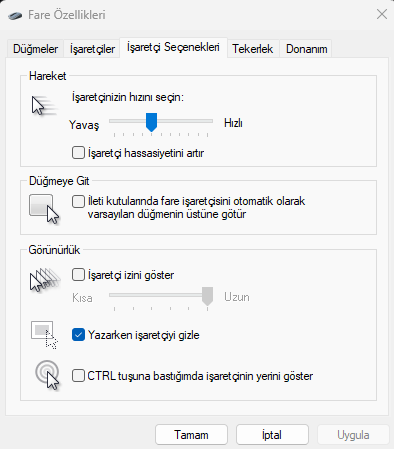
Task: Click the pointer speed motion icon
Action: (43, 106)
